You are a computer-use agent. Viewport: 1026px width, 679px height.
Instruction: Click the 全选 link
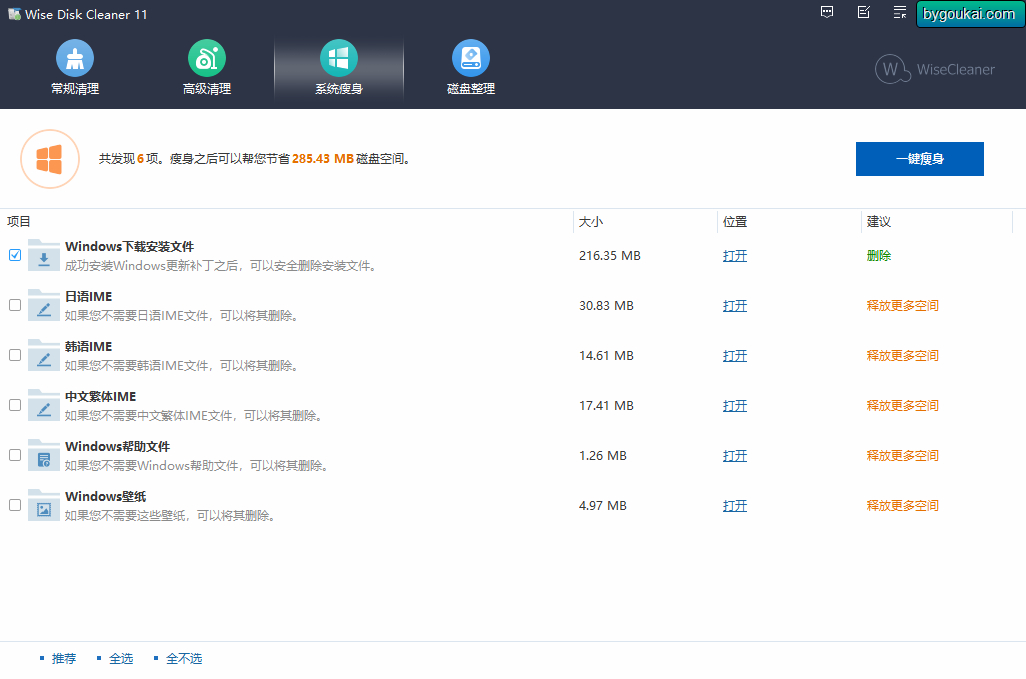(x=121, y=659)
